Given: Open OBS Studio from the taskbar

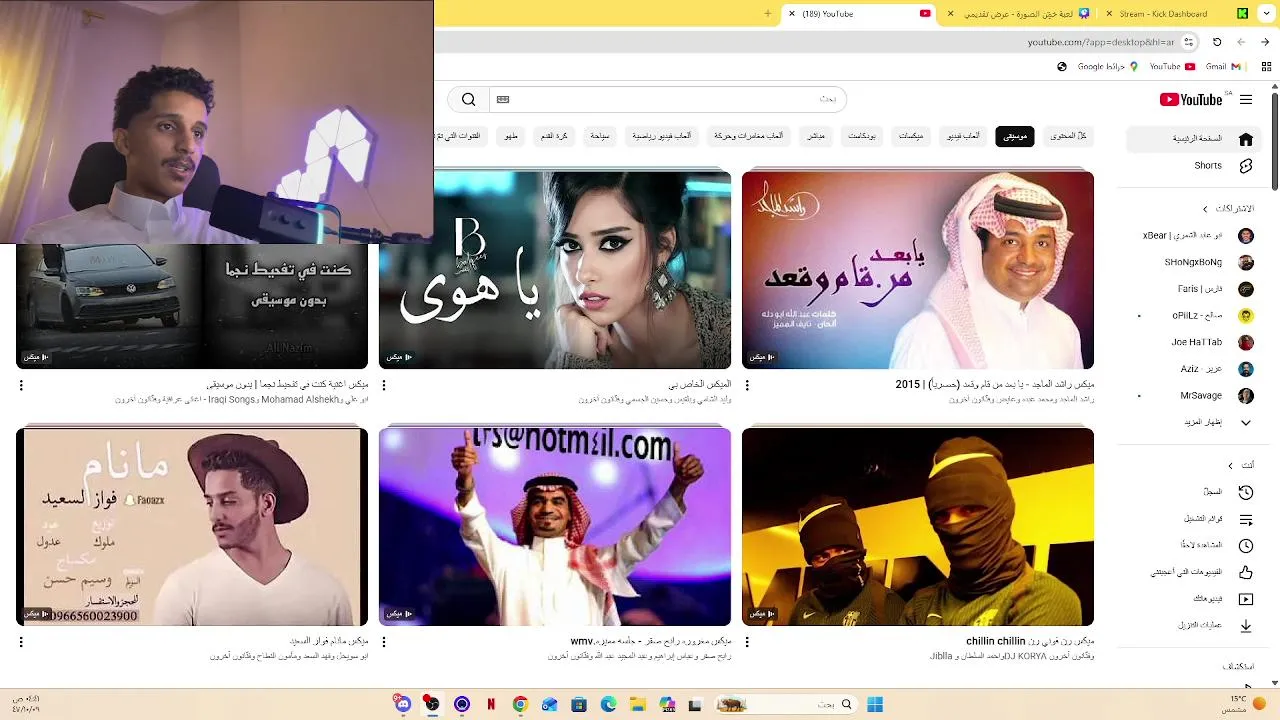Looking at the screenshot, I should (432, 704).
